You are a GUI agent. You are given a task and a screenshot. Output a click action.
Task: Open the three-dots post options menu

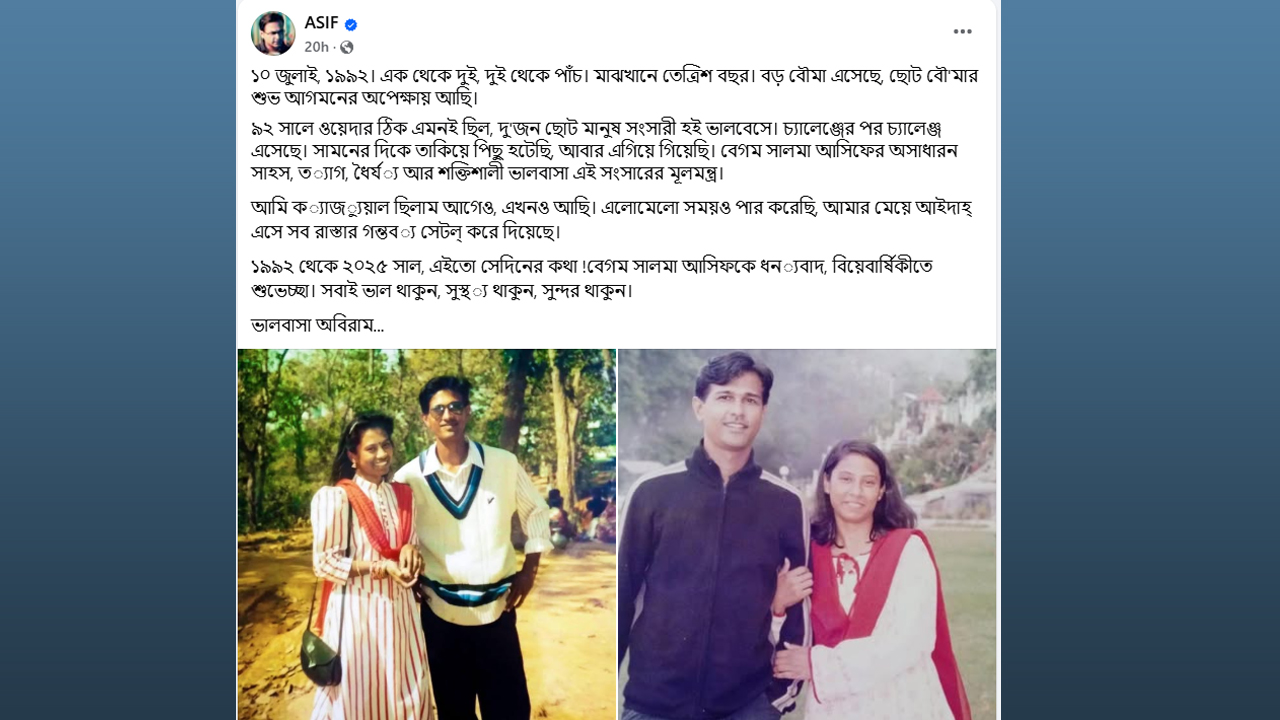point(962,32)
